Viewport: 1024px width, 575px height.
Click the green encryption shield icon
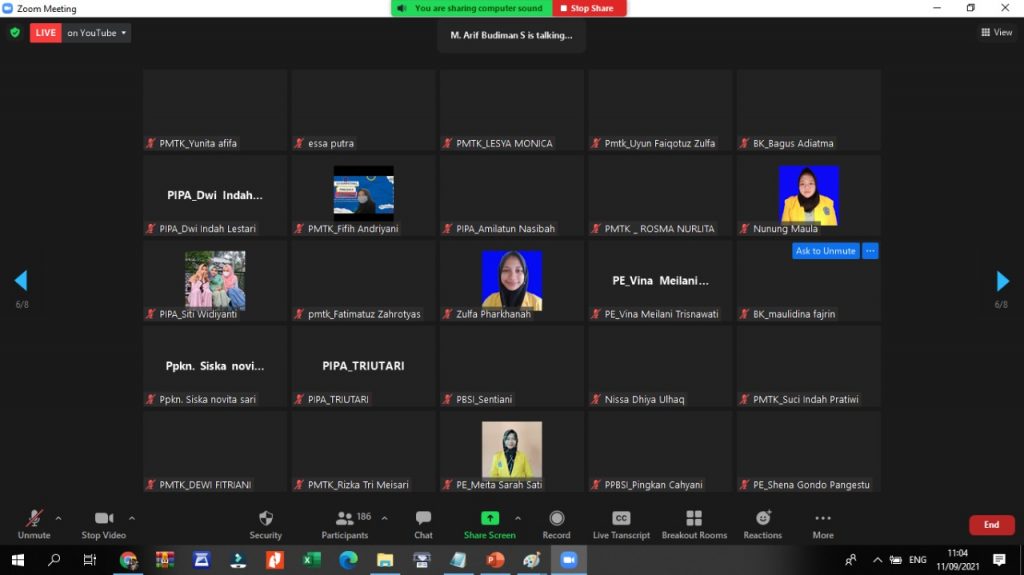click(15, 33)
